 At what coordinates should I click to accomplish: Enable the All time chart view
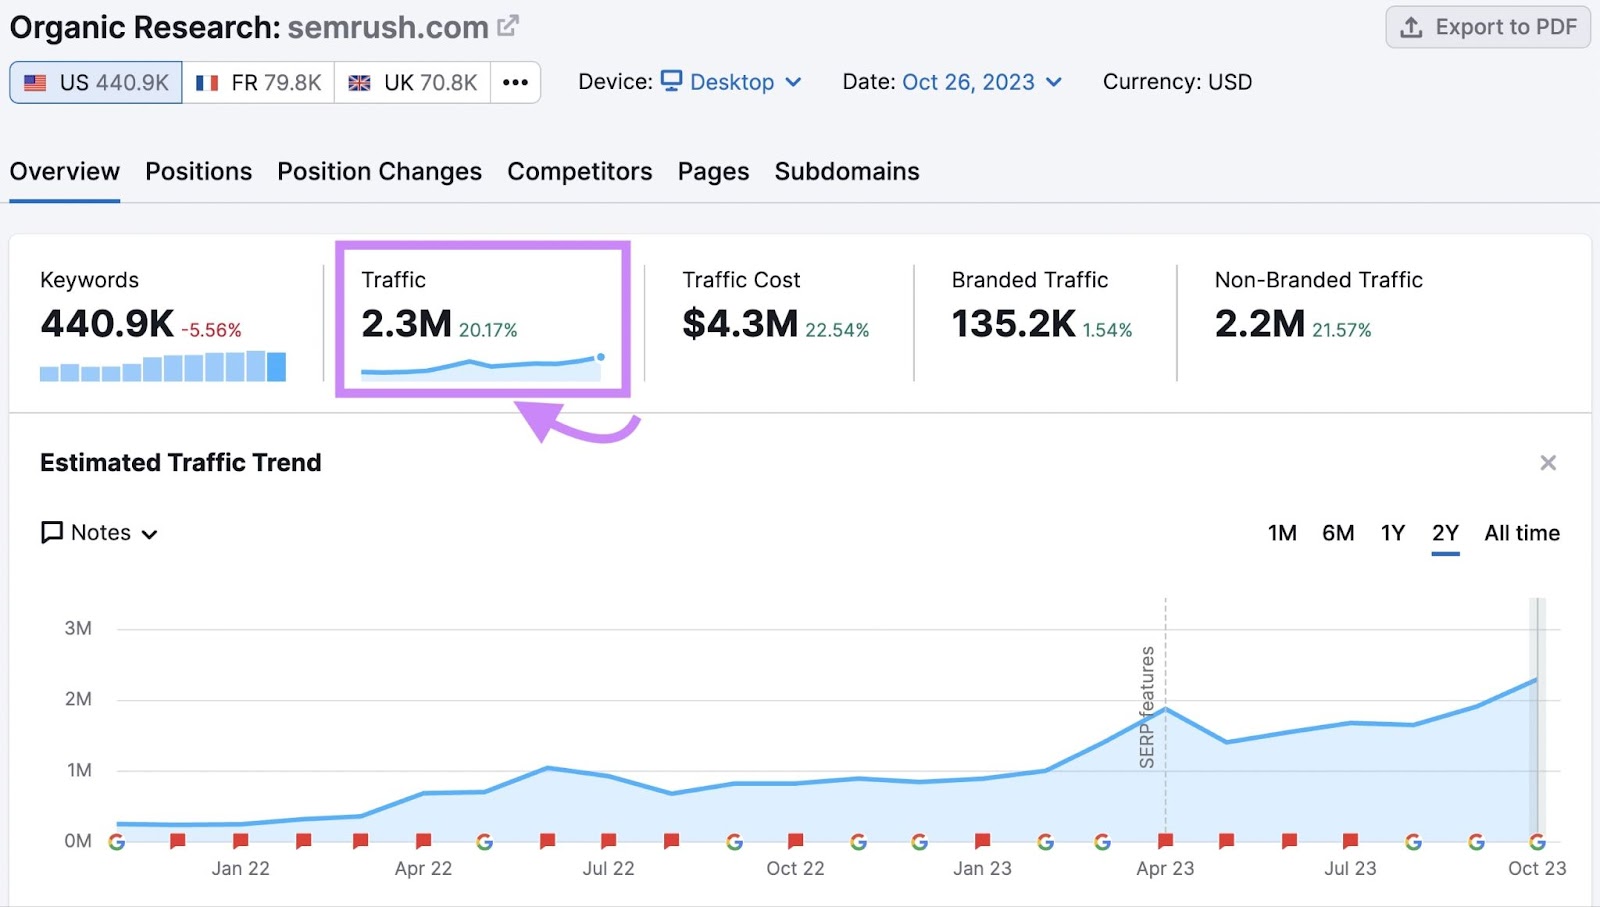[x=1521, y=533]
